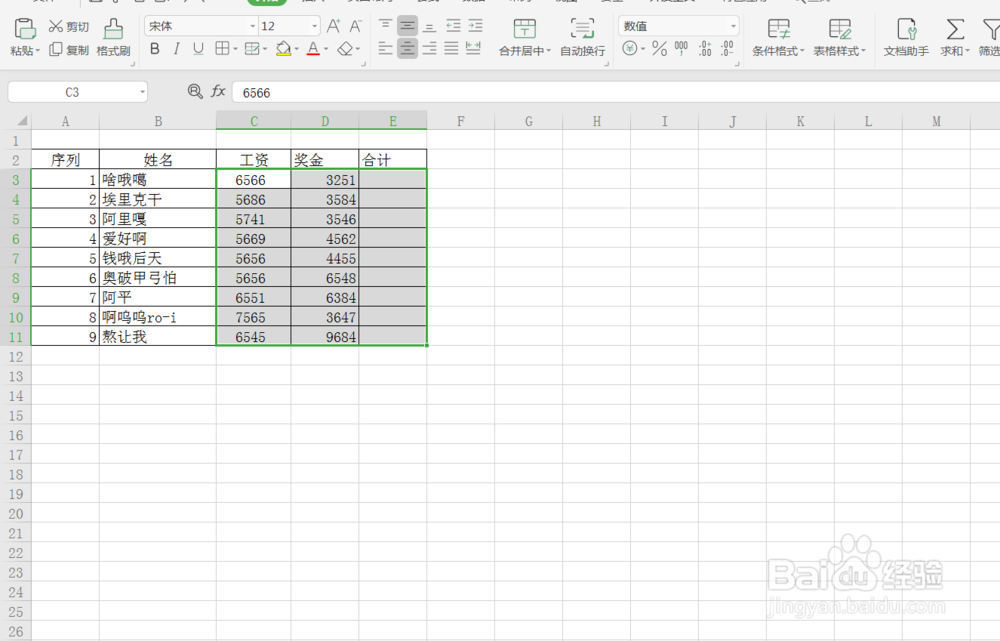The width and height of the screenshot is (1000, 641).
Task: Open Conditional Formatting (条件格式)
Action: [x=778, y=37]
